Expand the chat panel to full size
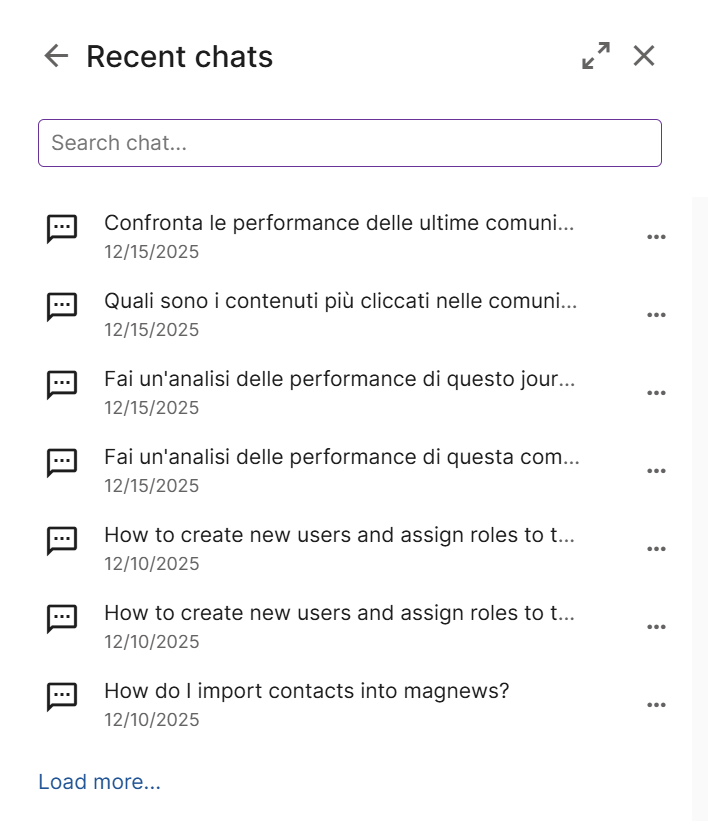This screenshot has width=708, height=830. [x=596, y=56]
